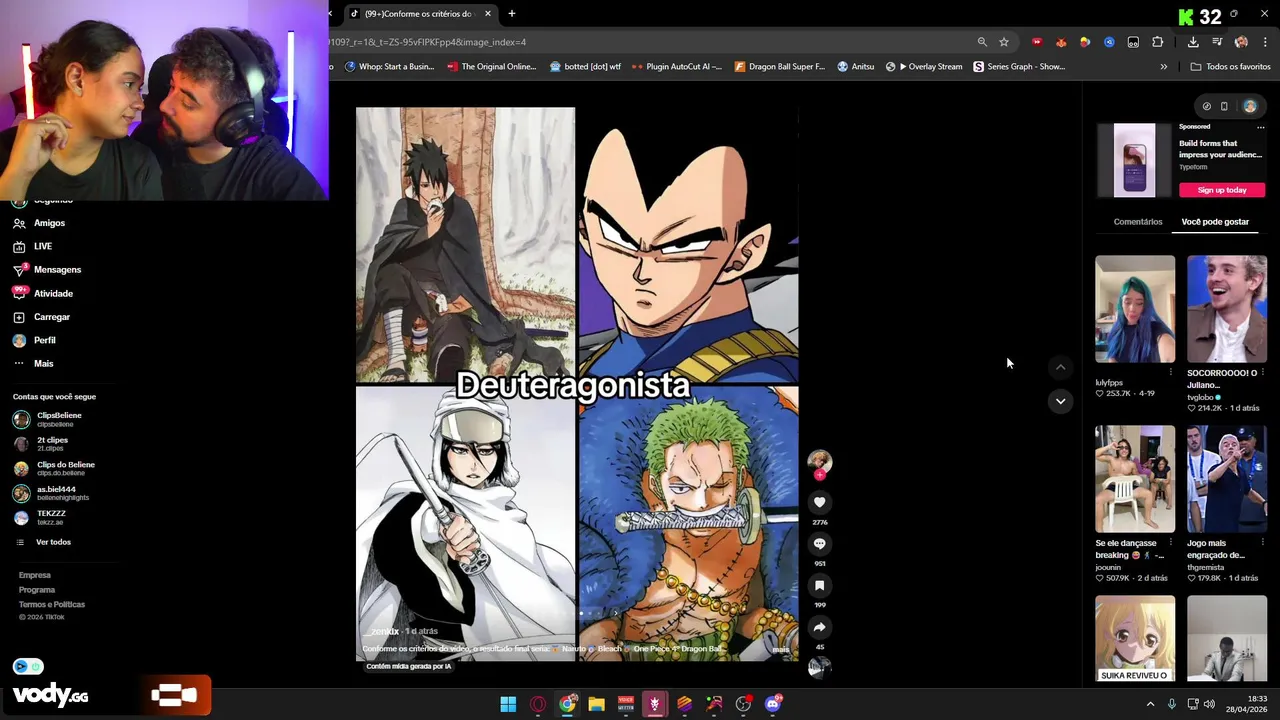The width and height of the screenshot is (1280, 720).
Task: Go to next video with down arrow
Action: tap(1061, 401)
